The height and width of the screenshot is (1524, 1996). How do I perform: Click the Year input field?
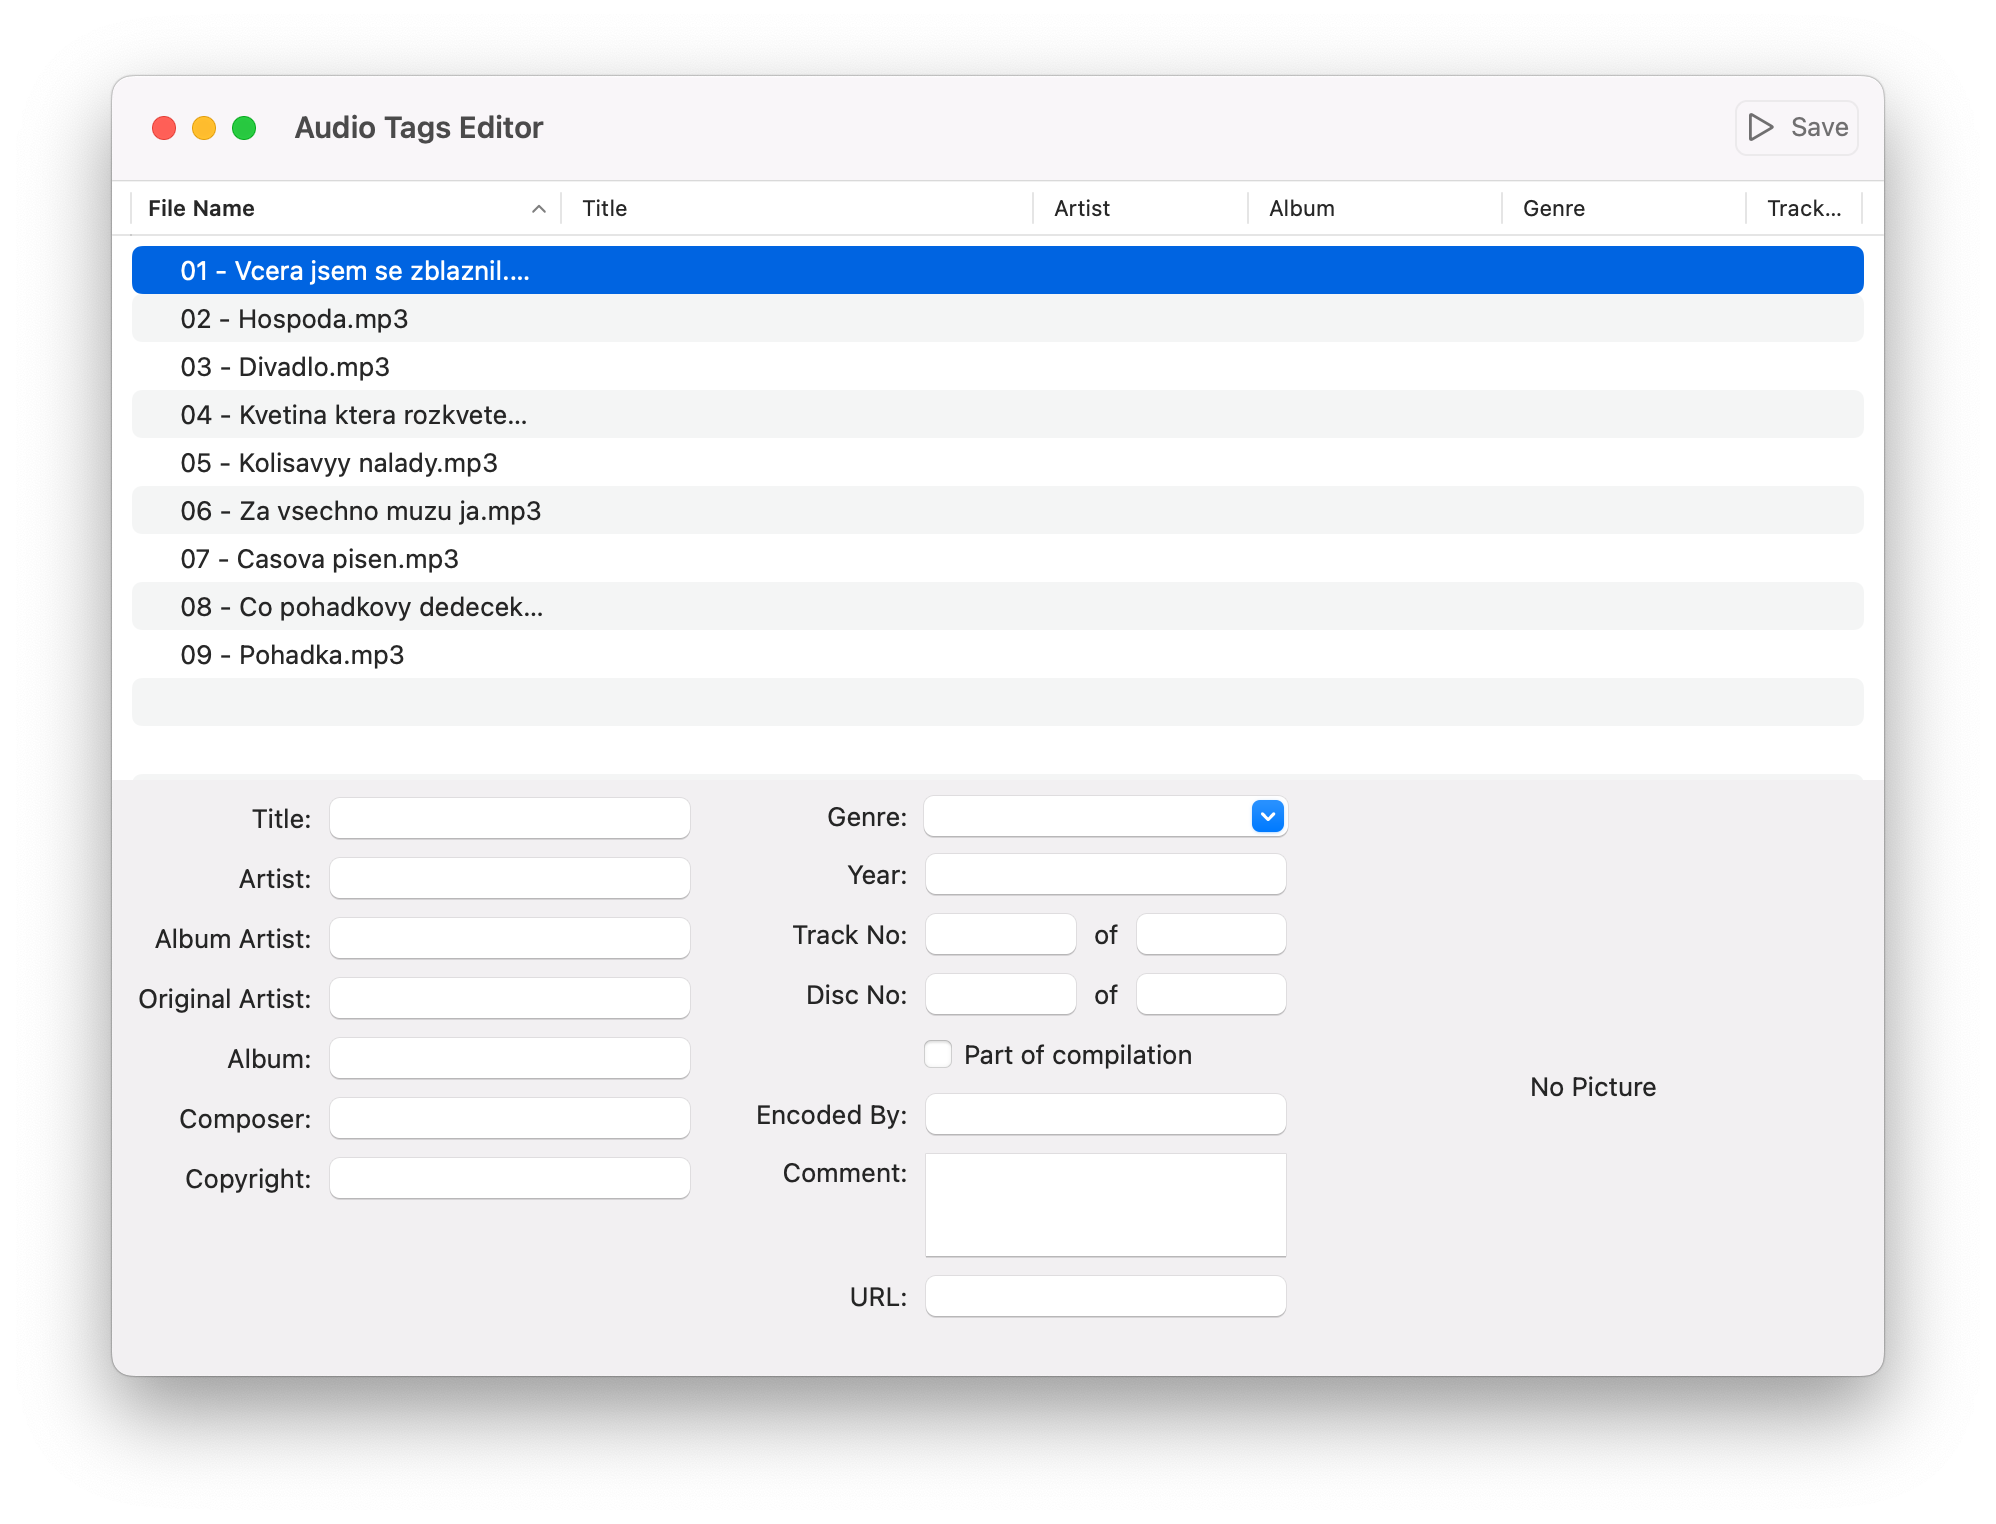pyautogui.click(x=1105, y=874)
